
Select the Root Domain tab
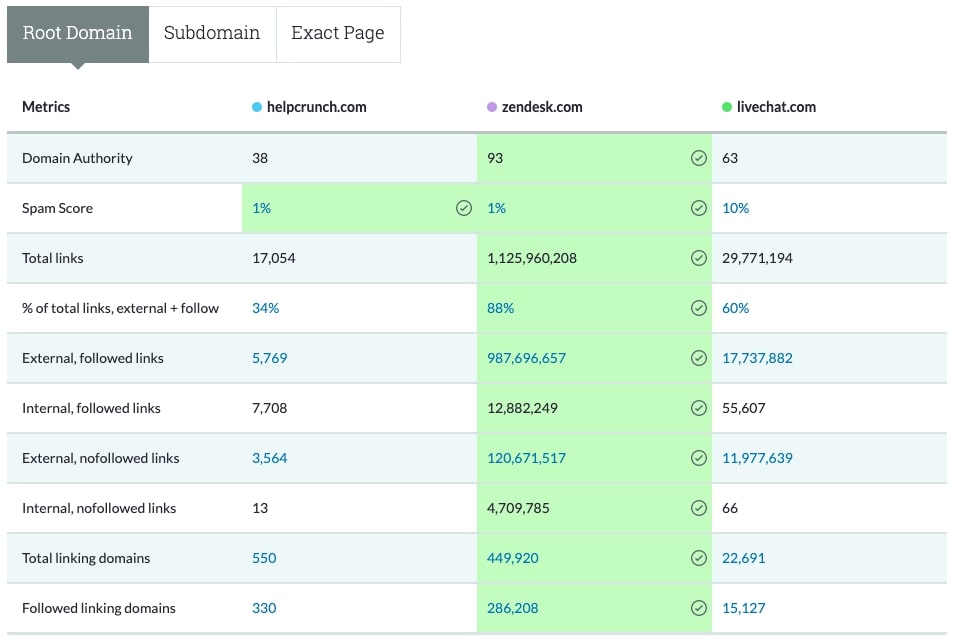pos(77,34)
